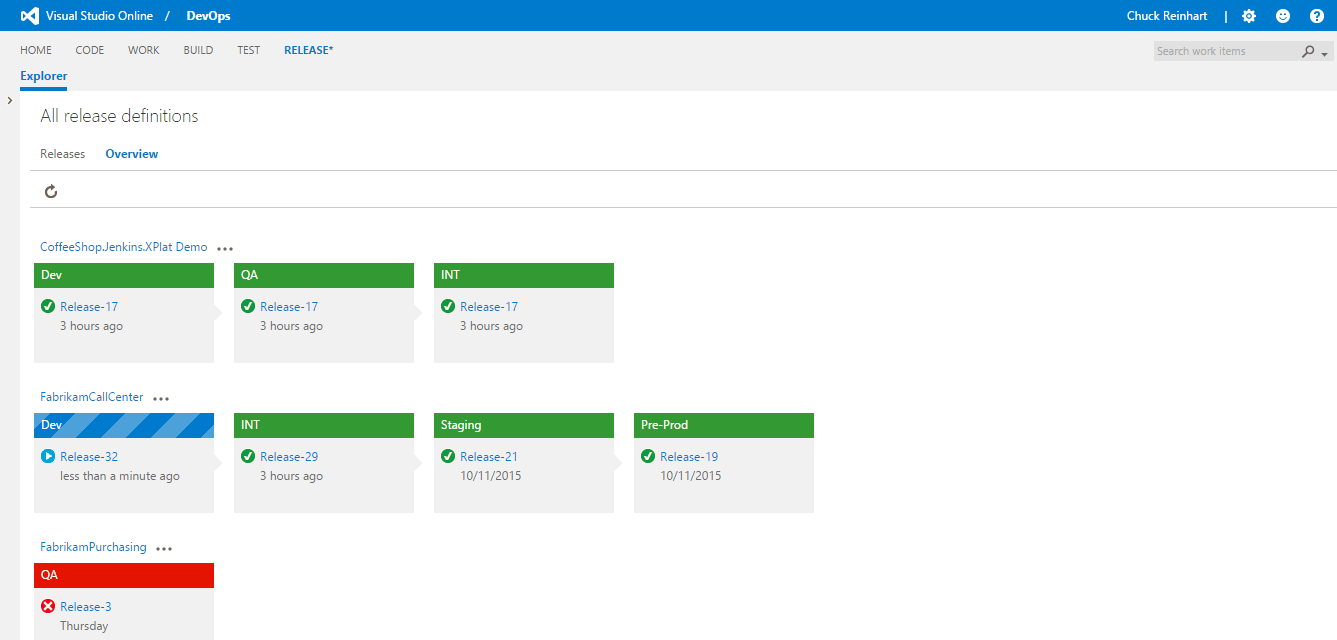The height and width of the screenshot is (640, 1337).
Task: Open the Release-21 link
Action: (x=489, y=457)
